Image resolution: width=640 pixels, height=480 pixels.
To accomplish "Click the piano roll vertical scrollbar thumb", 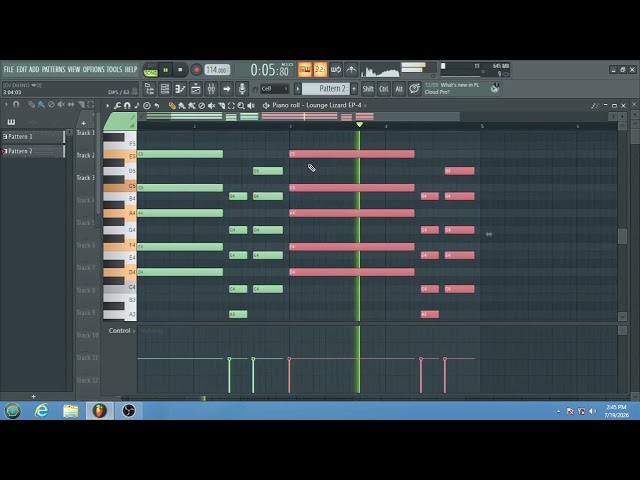I will 622,236.
